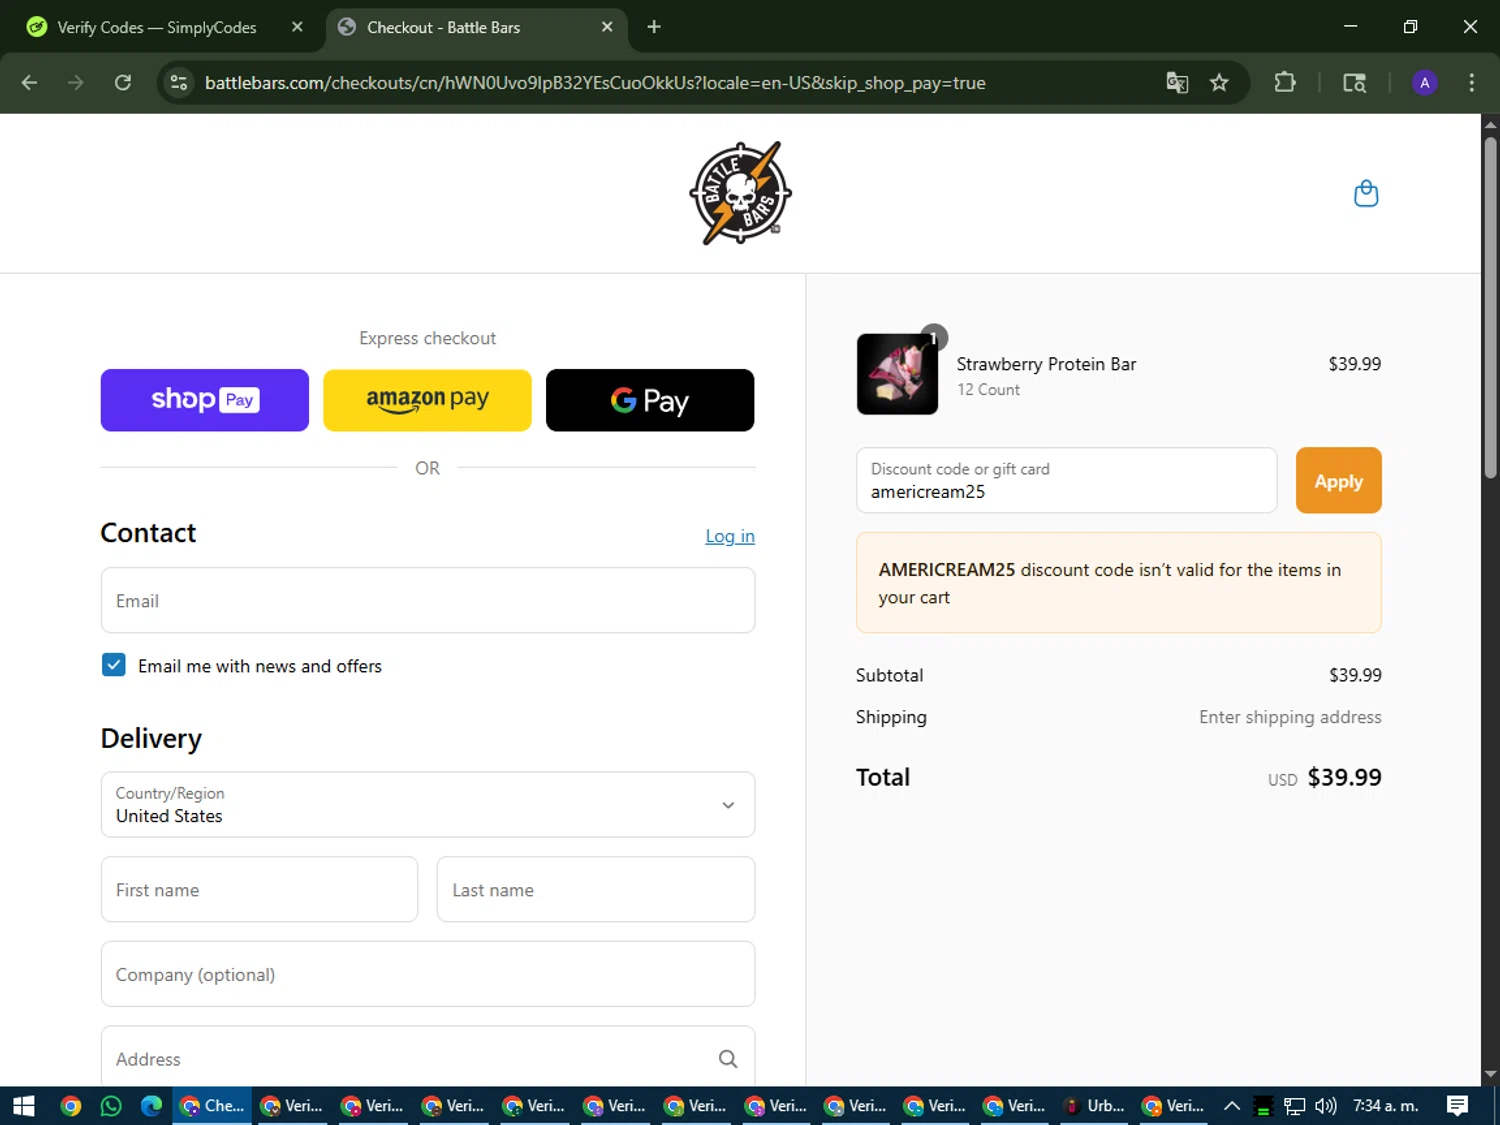Open the network icon in system tray
This screenshot has width=1500, height=1125.
(1295, 1106)
